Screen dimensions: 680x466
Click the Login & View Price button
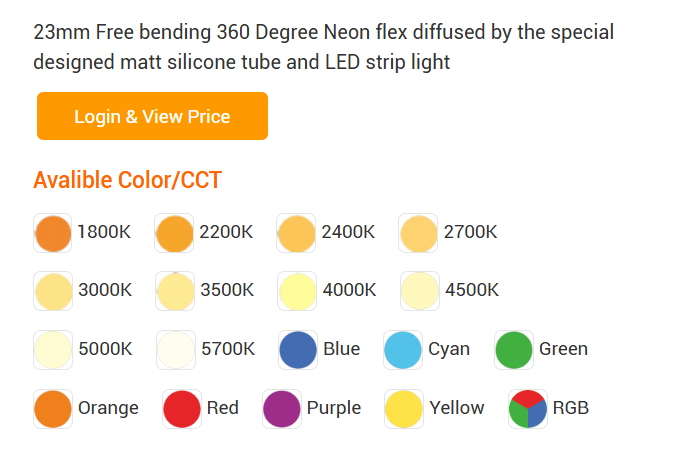(x=152, y=116)
